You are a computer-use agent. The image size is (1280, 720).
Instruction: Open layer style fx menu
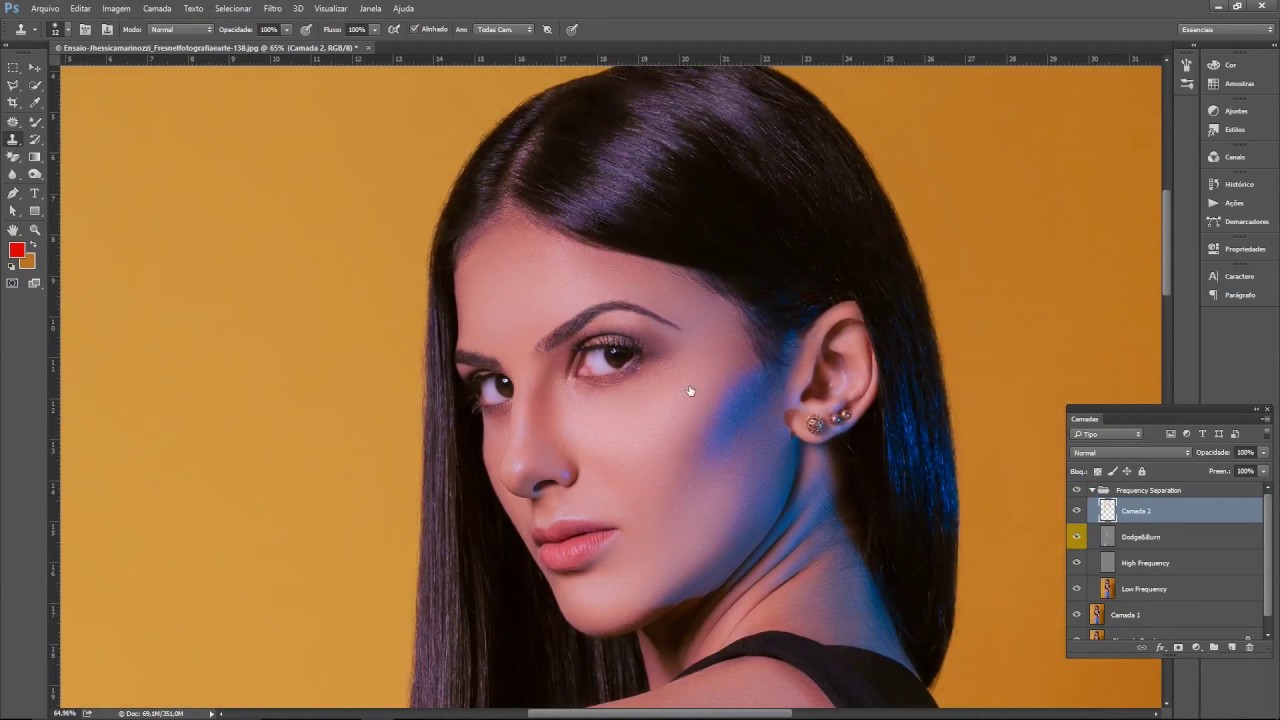coord(1160,647)
